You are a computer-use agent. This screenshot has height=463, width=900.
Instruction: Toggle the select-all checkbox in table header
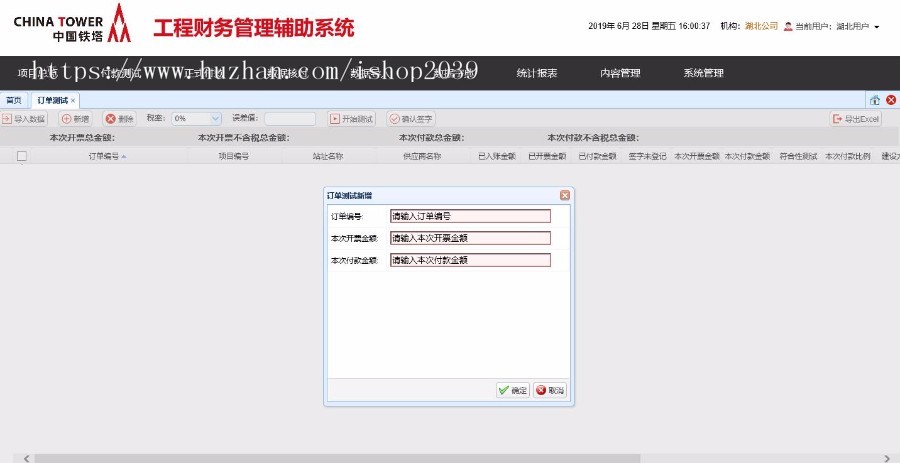click(x=22, y=156)
